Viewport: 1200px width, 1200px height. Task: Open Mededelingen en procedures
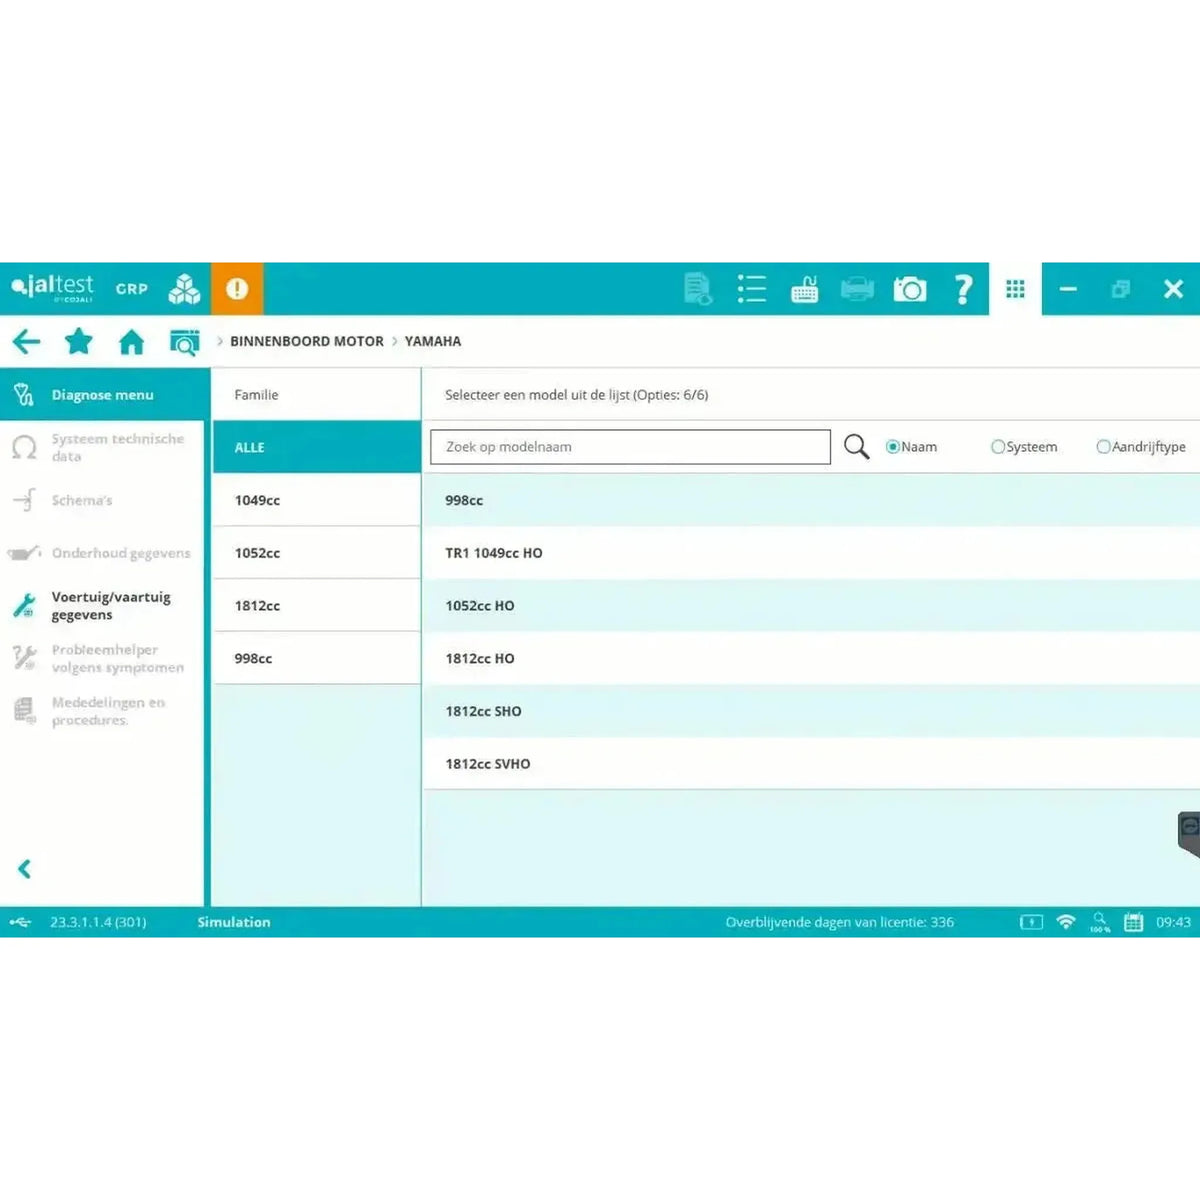pos(102,711)
